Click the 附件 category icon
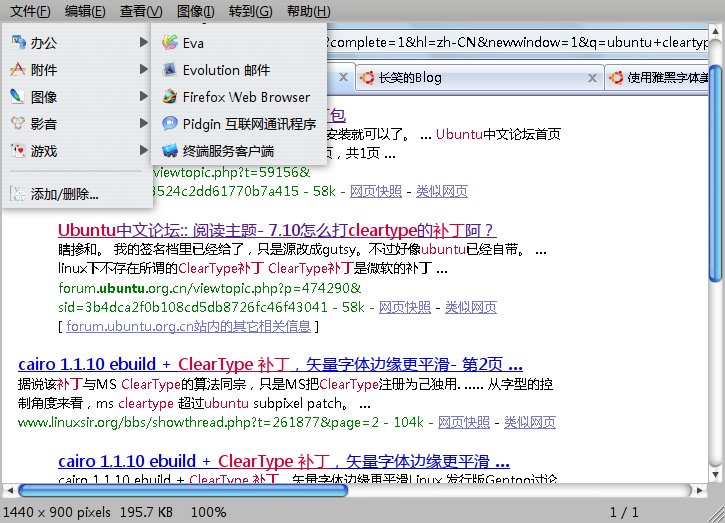 point(18,69)
